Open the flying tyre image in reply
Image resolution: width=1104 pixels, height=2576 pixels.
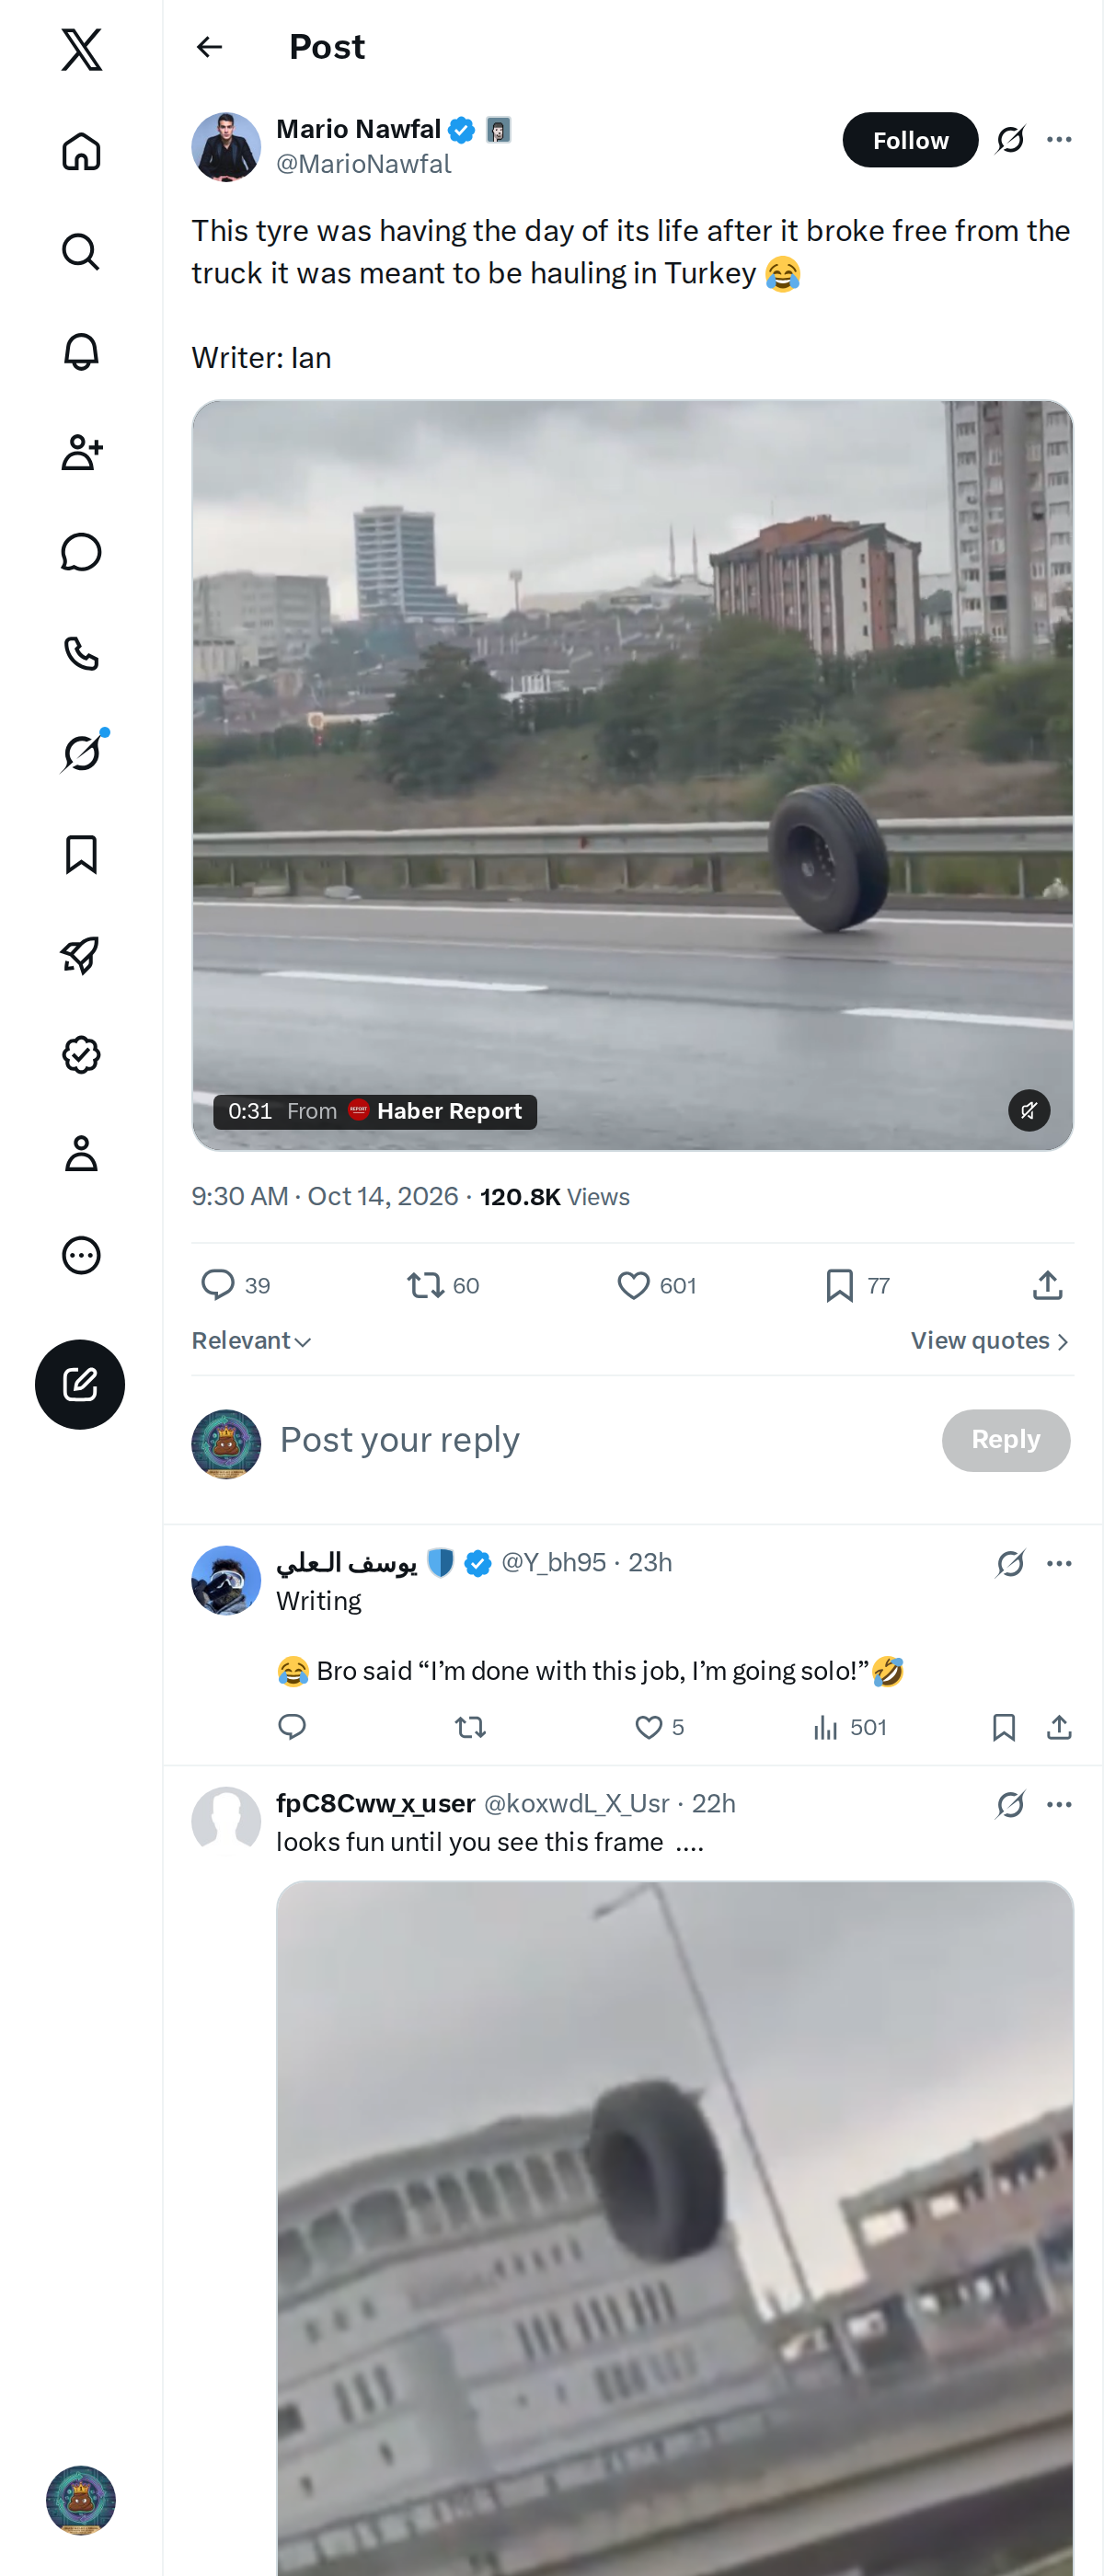click(675, 2228)
